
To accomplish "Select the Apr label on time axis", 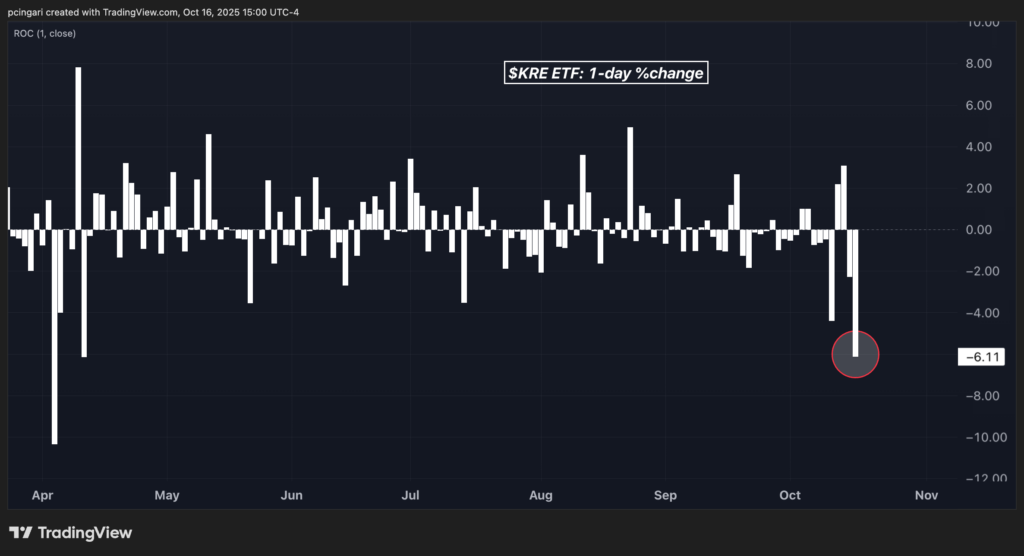I will (43, 495).
